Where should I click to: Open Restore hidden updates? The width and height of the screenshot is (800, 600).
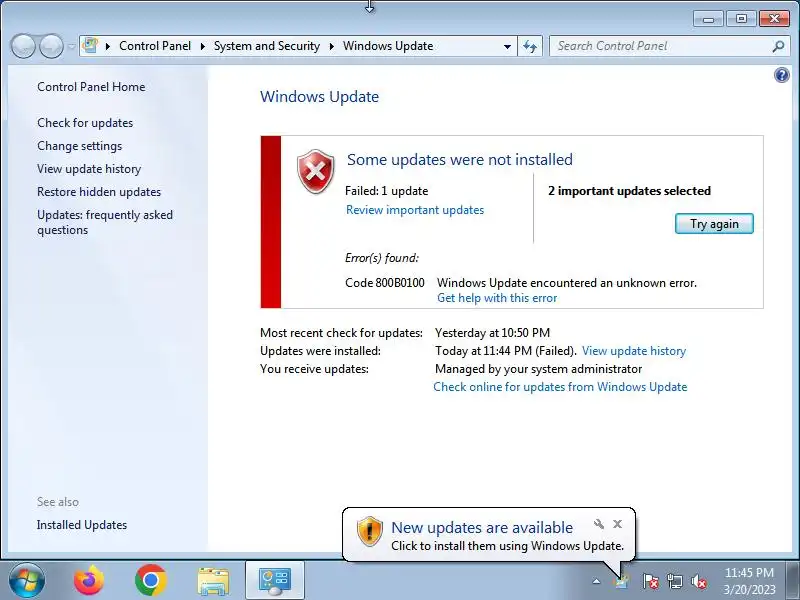point(99,192)
